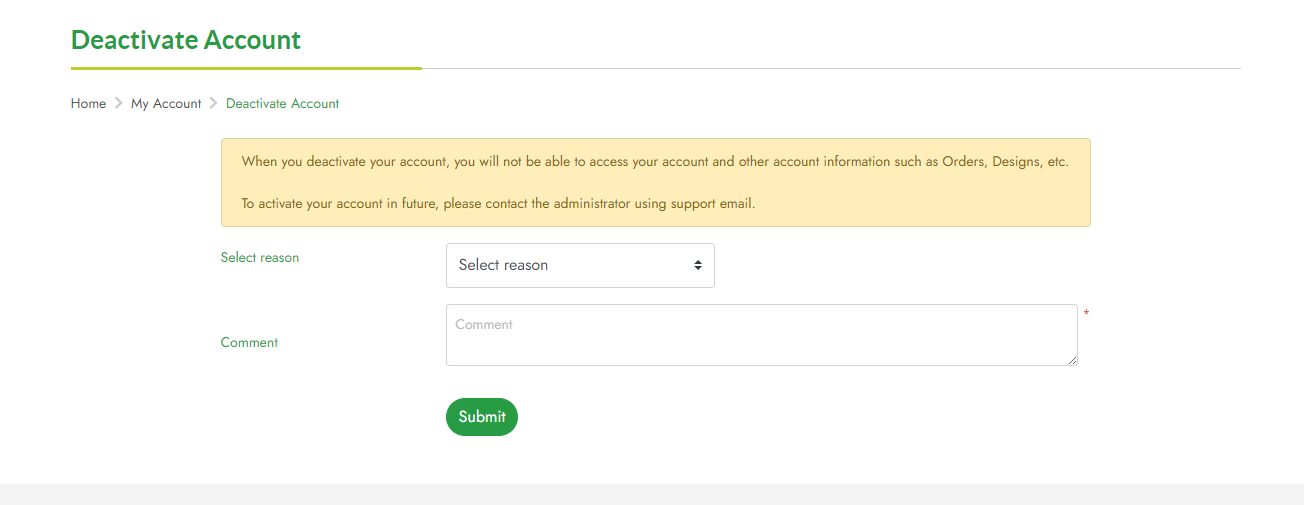Click the yellow deactivation warning box
Image resolution: width=1304 pixels, height=505 pixels.
[x=655, y=182]
